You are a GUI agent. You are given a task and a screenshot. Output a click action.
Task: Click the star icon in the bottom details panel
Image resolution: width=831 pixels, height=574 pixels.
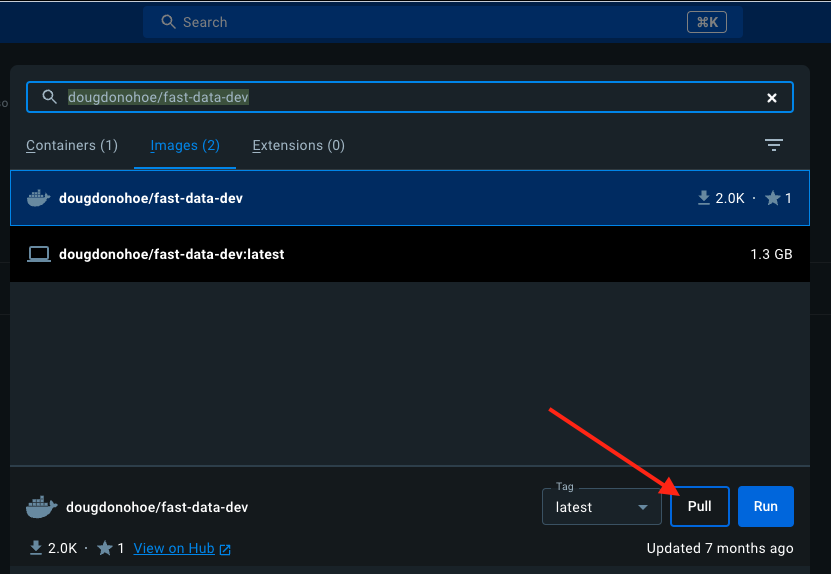pyautogui.click(x=105, y=548)
